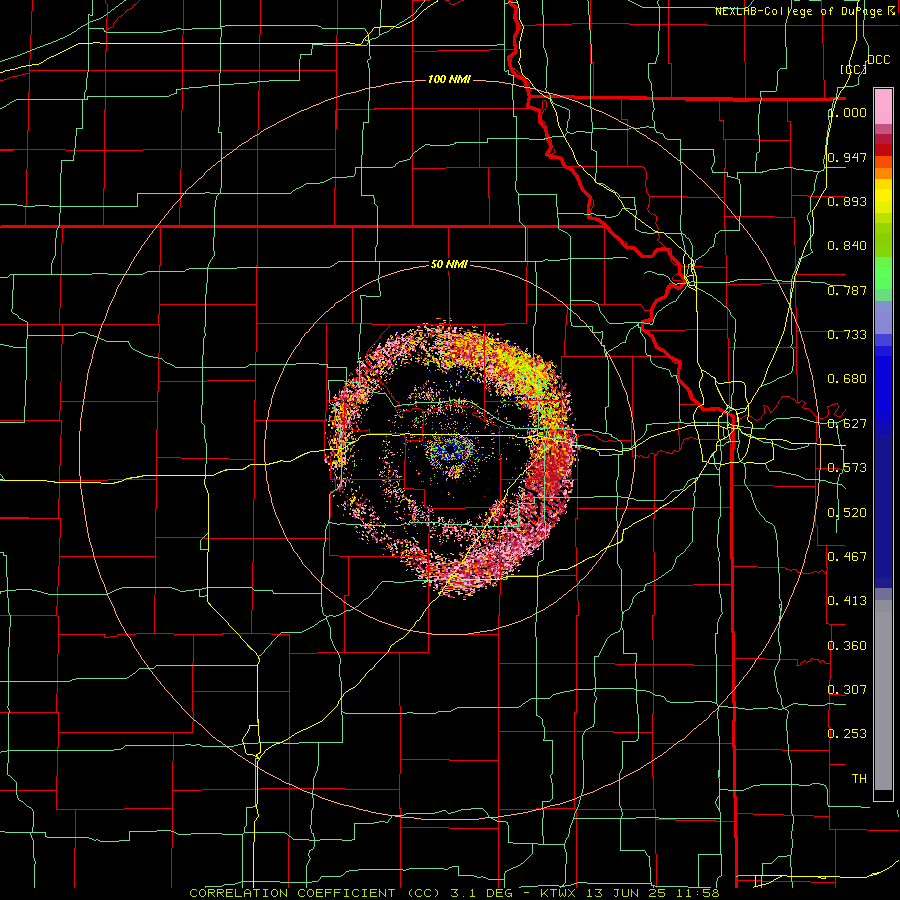Click the 0.733 scale value
This screenshot has height=900, width=900.
click(847, 335)
